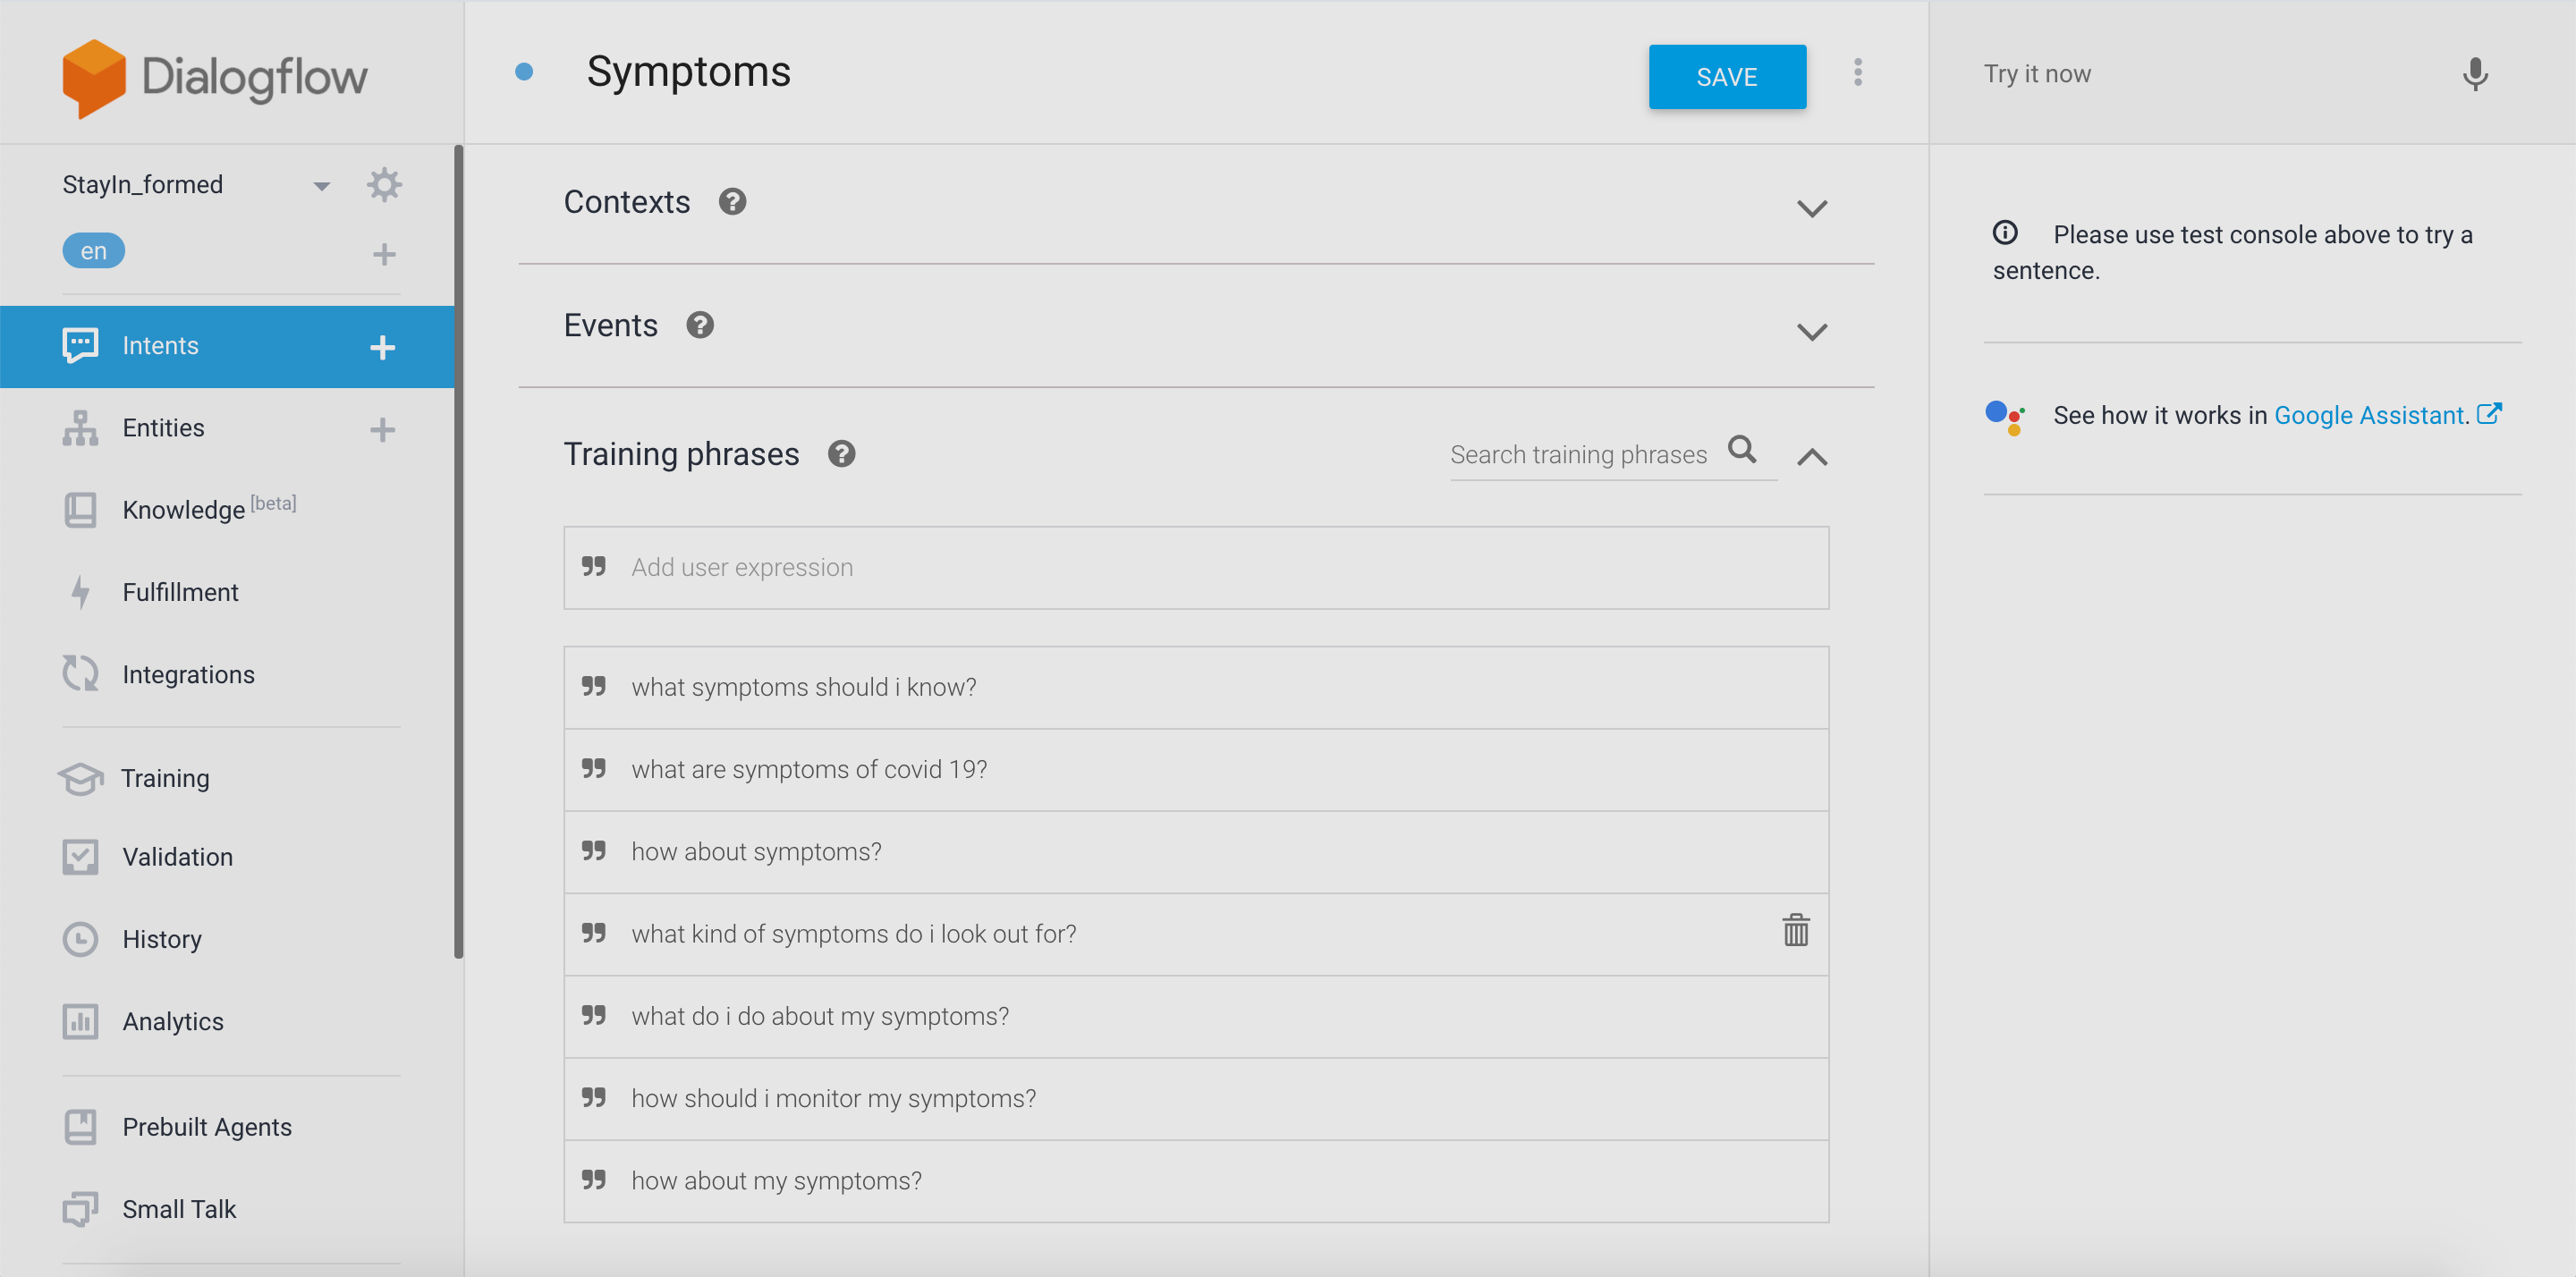2576x1277 pixels.
Task: Click the plus icon beside Entities
Action: [x=382, y=429]
